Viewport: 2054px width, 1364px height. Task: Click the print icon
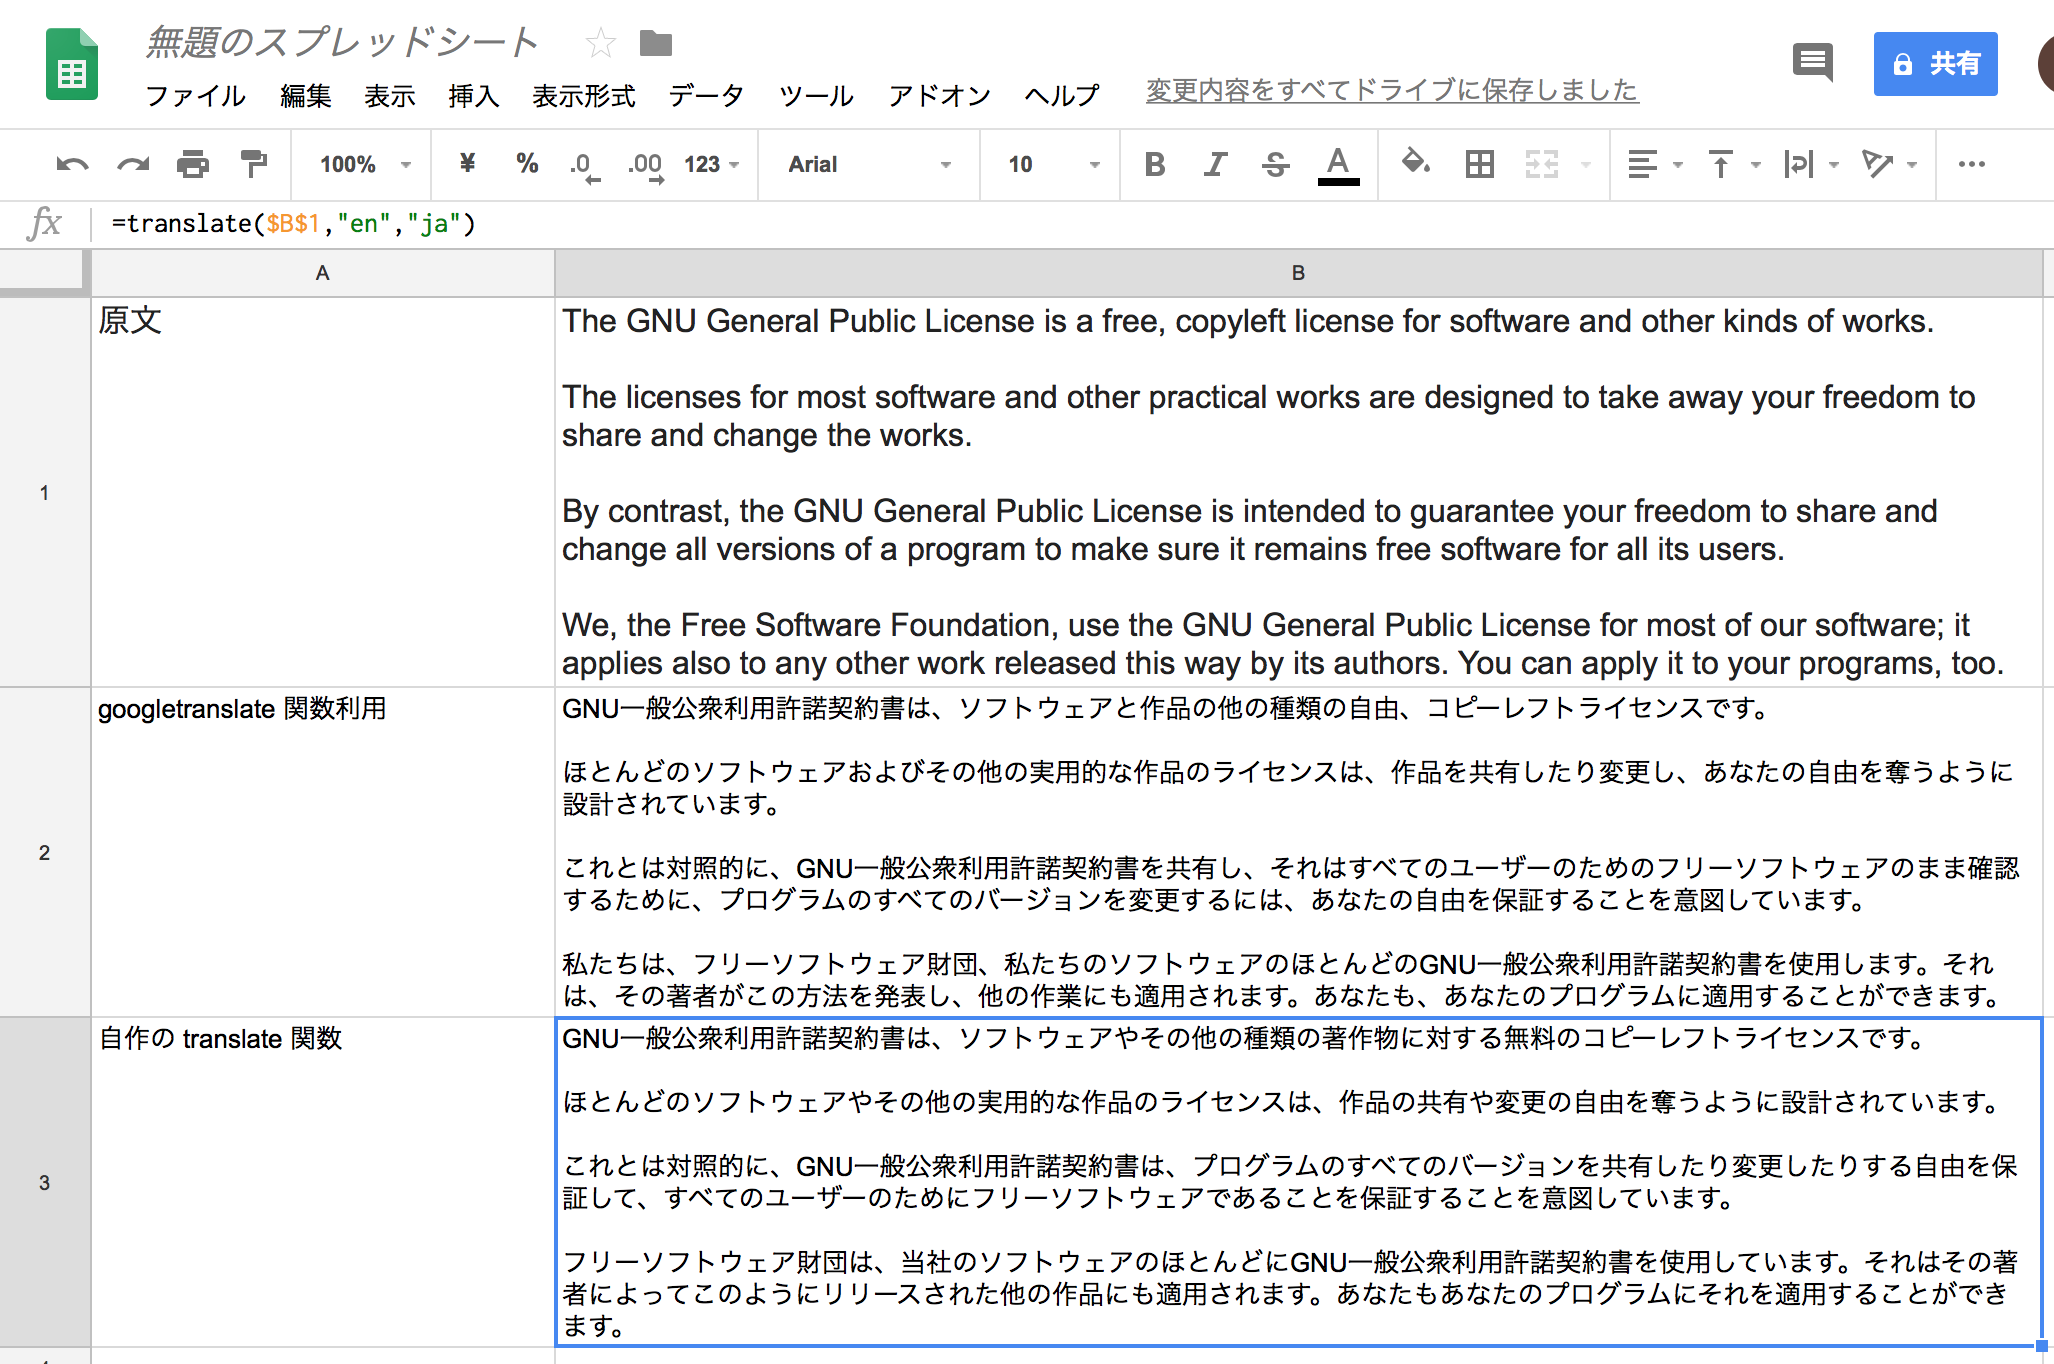click(193, 164)
